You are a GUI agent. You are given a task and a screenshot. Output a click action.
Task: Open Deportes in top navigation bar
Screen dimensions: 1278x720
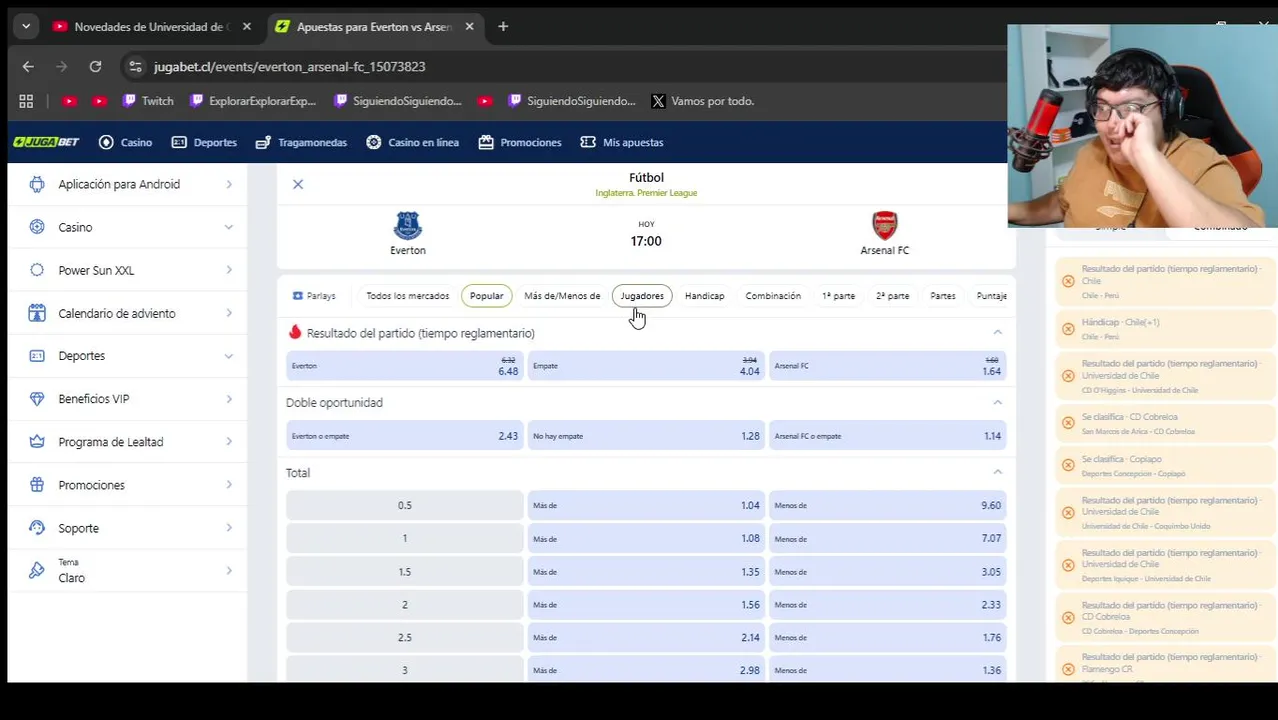coord(204,142)
